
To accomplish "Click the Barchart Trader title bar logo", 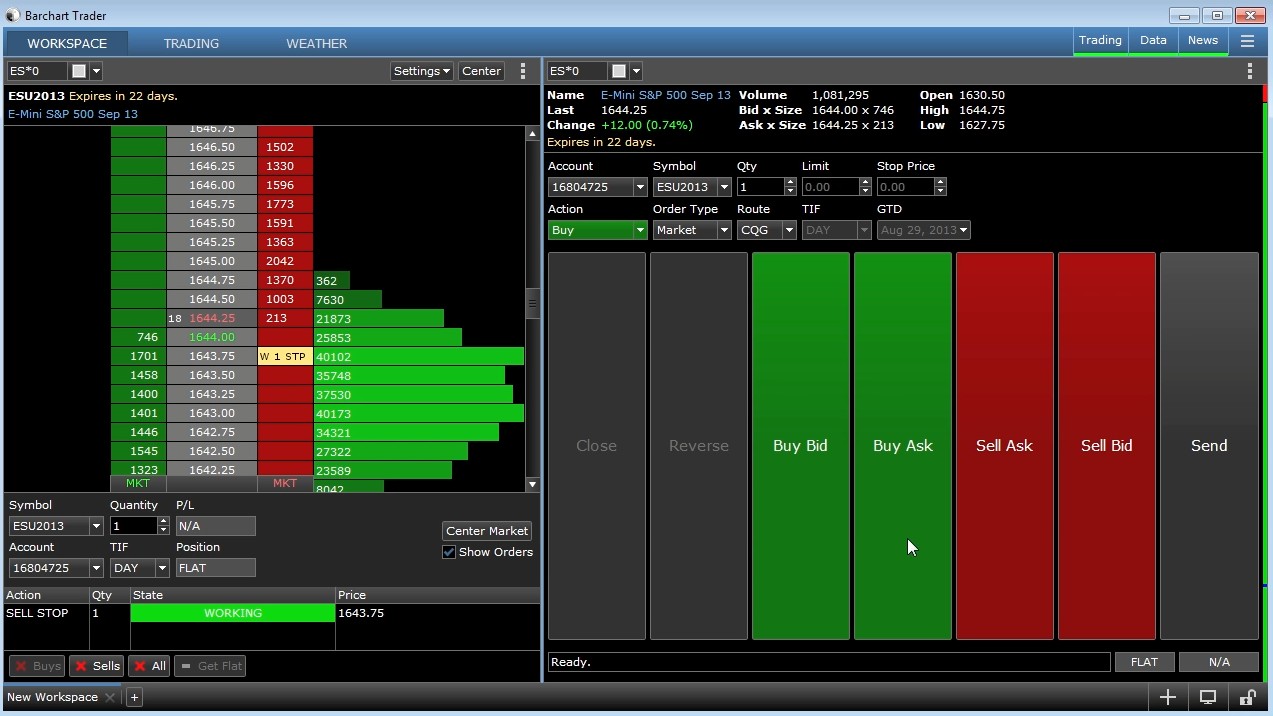I will 12,15.
